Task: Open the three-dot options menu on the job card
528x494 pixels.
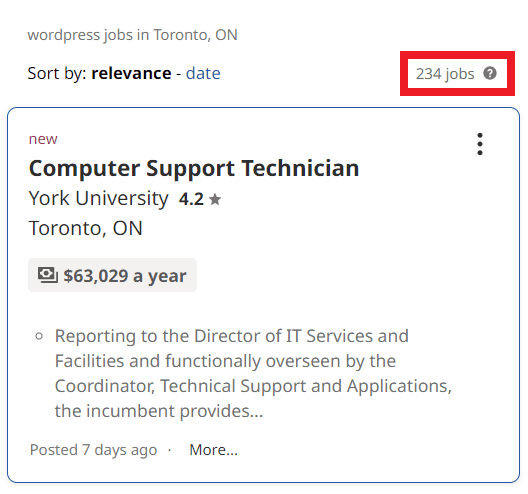Action: point(480,144)
